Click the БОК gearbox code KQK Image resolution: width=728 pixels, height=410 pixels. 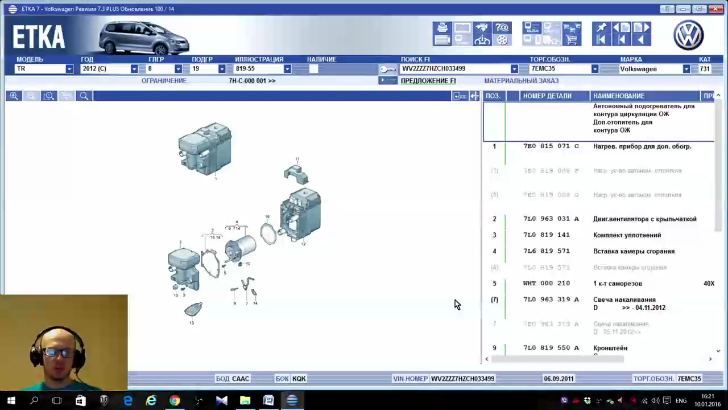click(299, 378)
